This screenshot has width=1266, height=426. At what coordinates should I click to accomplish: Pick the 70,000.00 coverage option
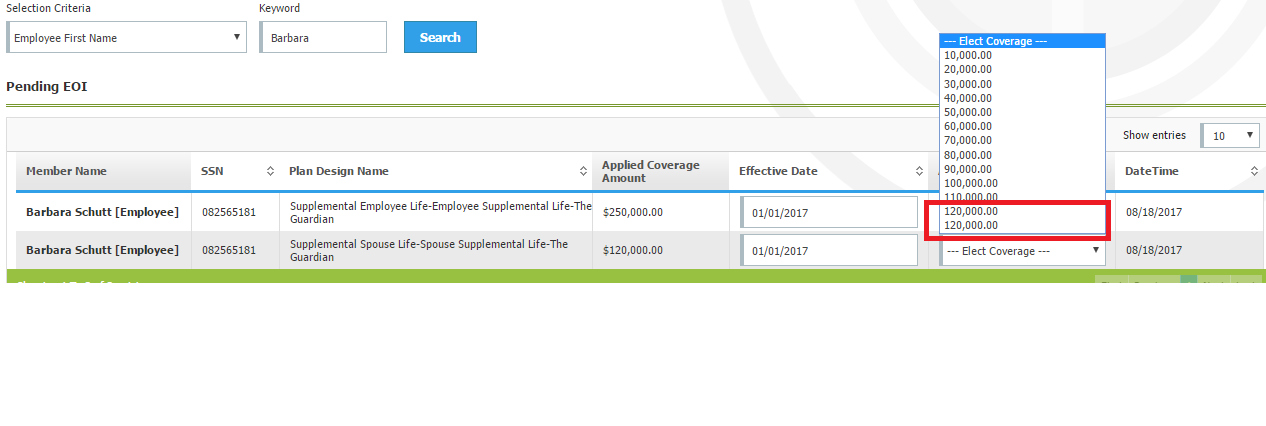968,141
